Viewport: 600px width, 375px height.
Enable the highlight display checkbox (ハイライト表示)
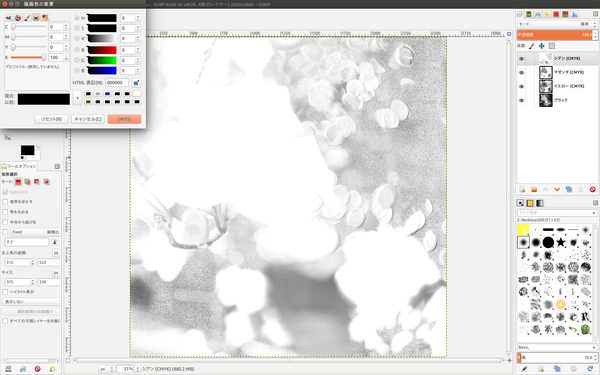[x=5, y=292]
